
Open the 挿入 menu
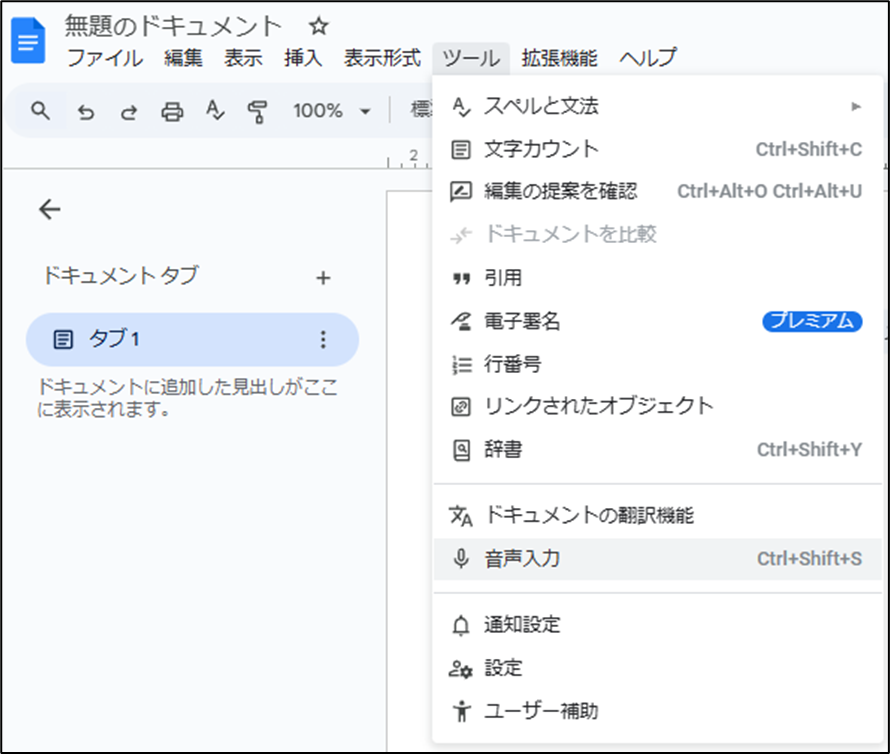pyautogui.click(x=303, y=58)
